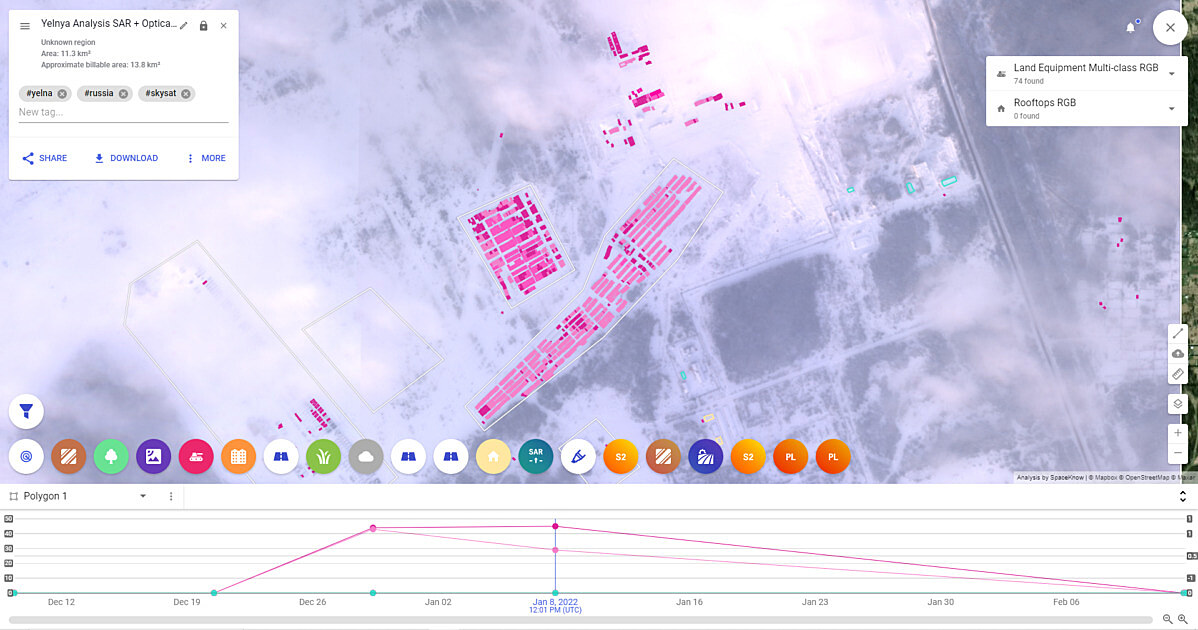Toggle the orange buildings layer circle
The width and height of the screenshot is (1198, 630).
pyautogui.click(x=239, y=456)
